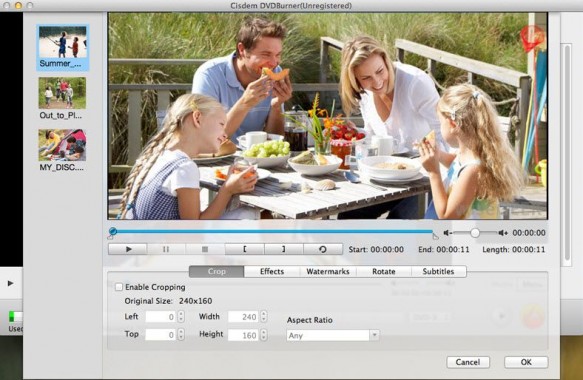Mute audio with the volume-down speaker icon
The height and width of the screenshot is (380, 583).
tap(447, 233)
